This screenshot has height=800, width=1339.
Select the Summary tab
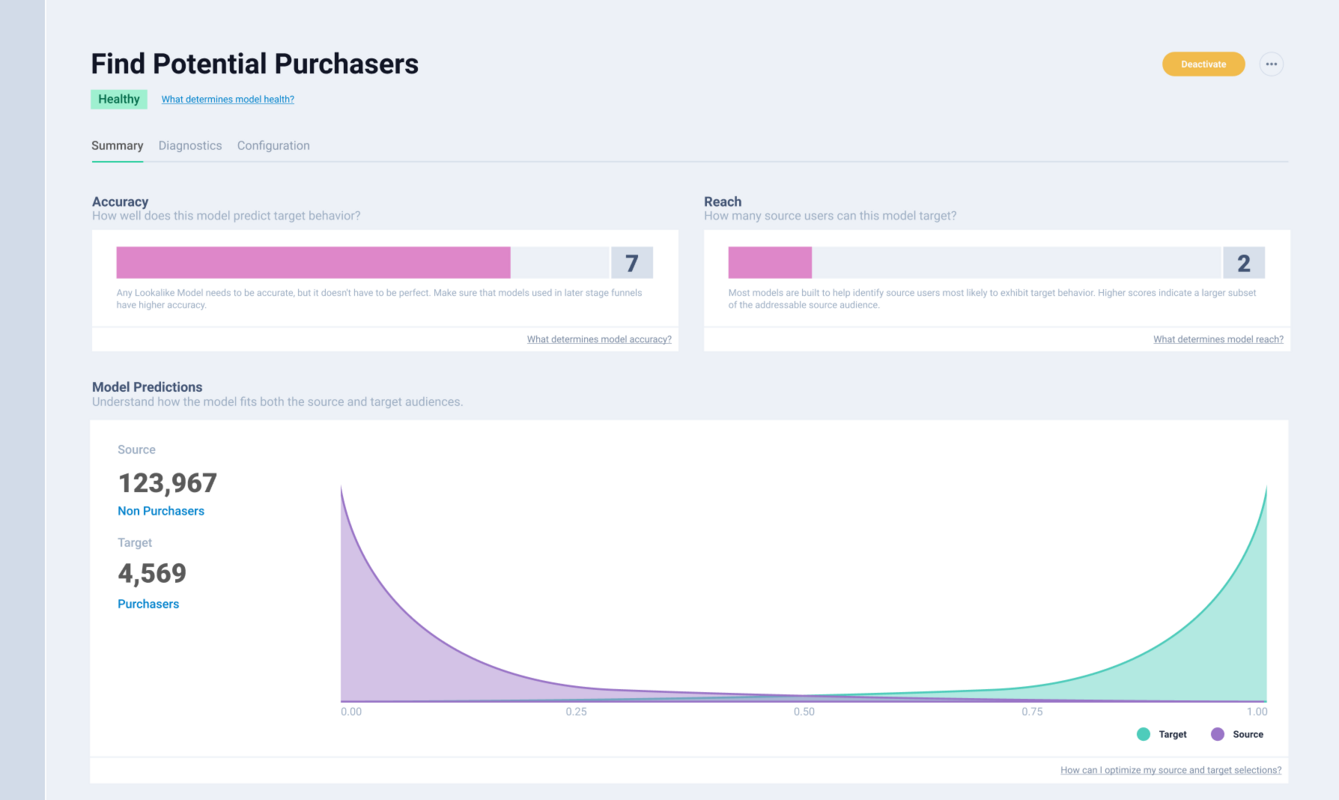pyautogui.click(x=116, y=145)
